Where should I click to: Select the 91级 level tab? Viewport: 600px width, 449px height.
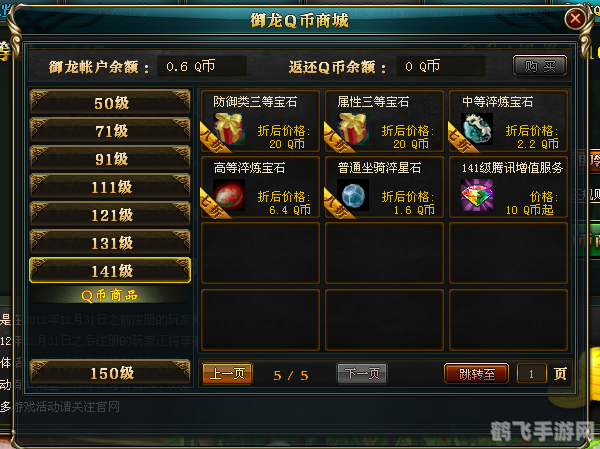point(110,158)
